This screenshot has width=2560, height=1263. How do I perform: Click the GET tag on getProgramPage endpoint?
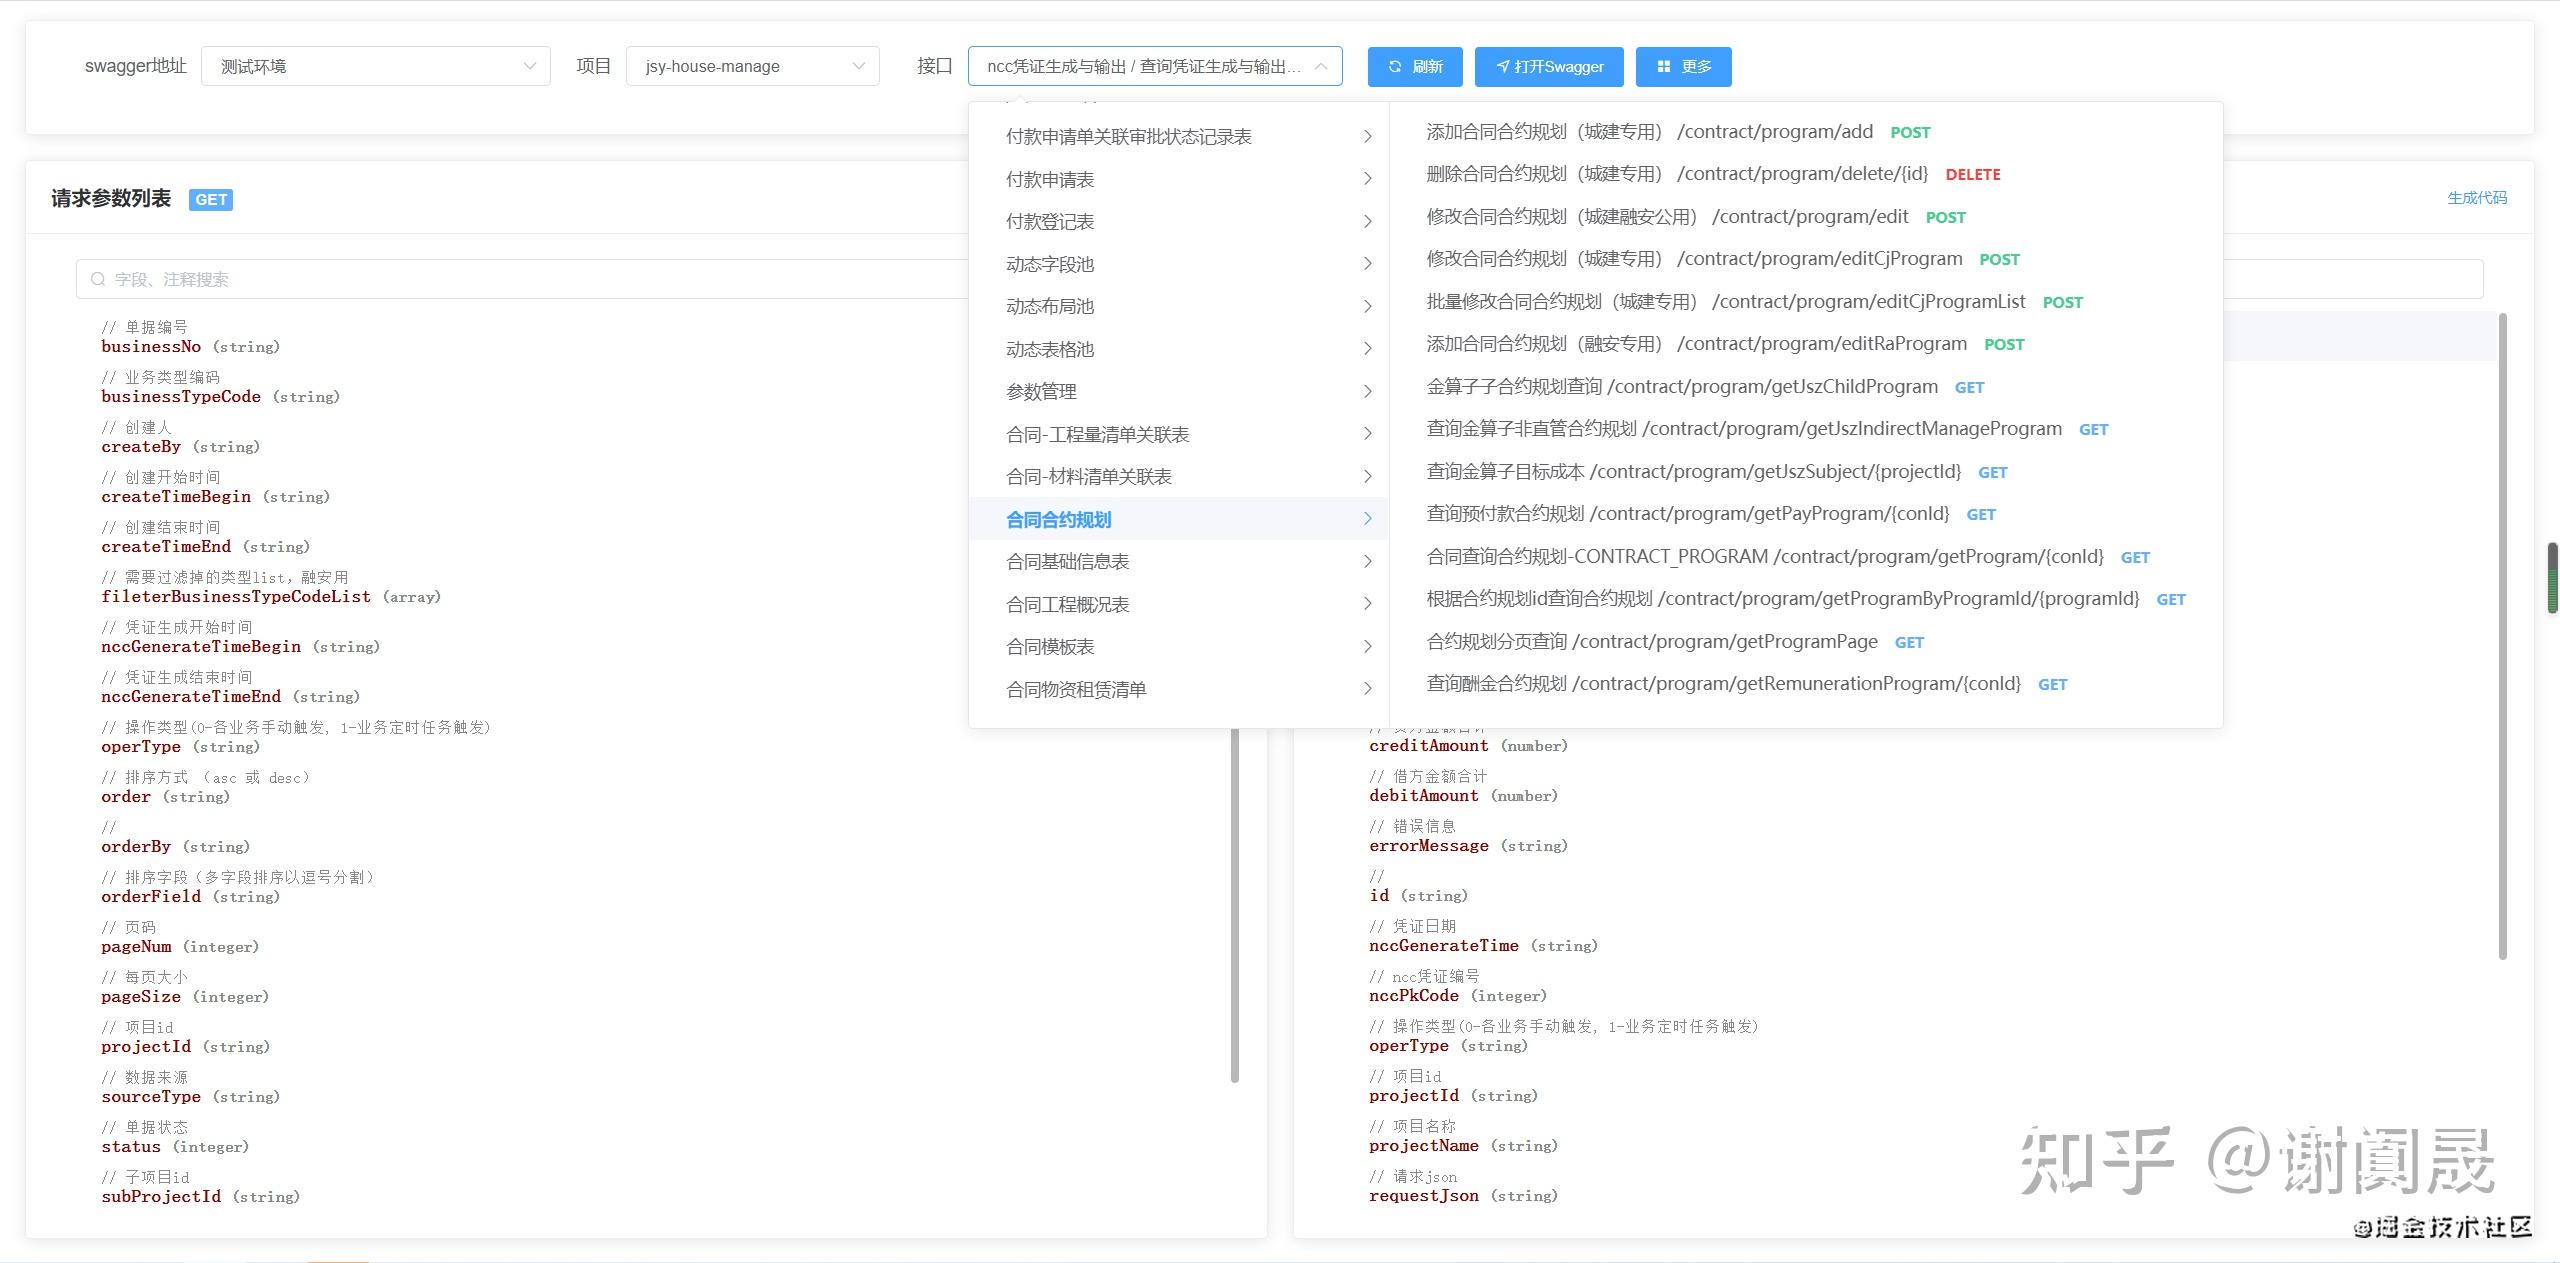1908,642
